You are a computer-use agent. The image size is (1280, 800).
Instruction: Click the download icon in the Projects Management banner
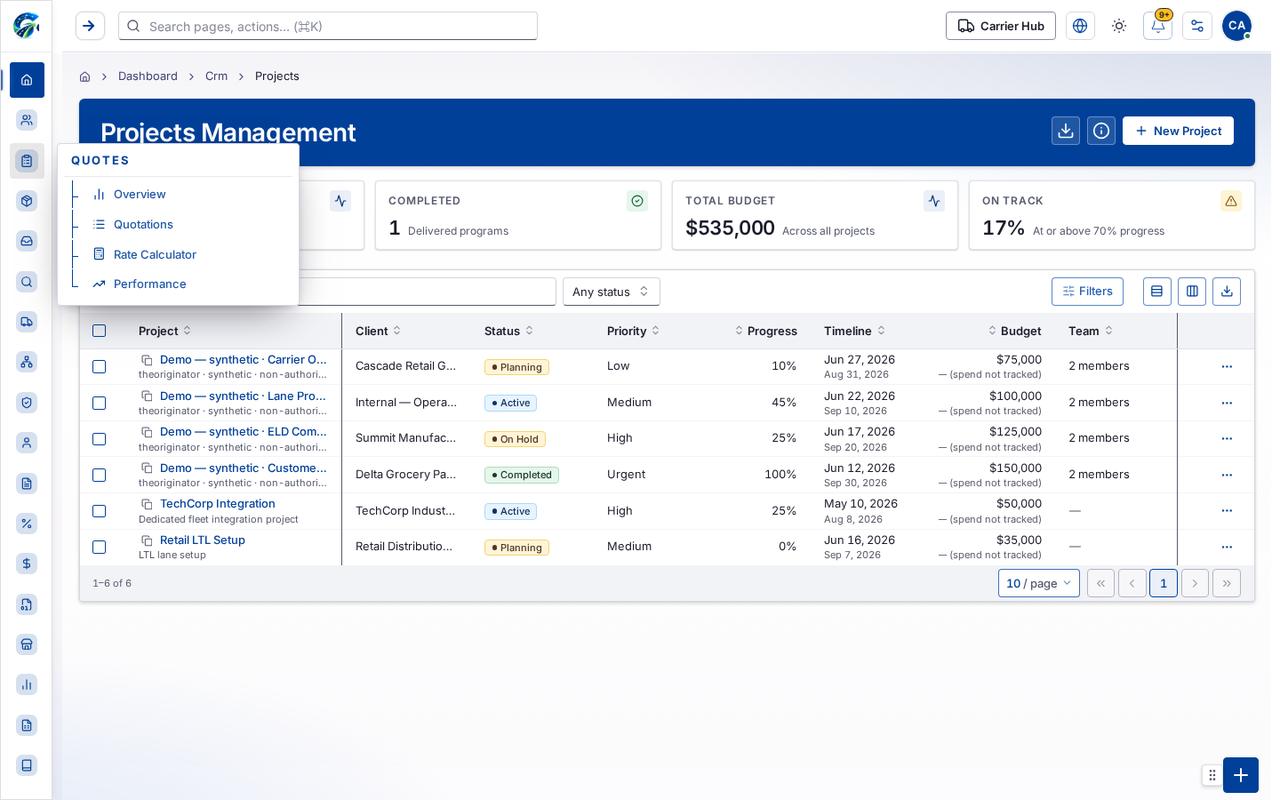[1066, 131]
